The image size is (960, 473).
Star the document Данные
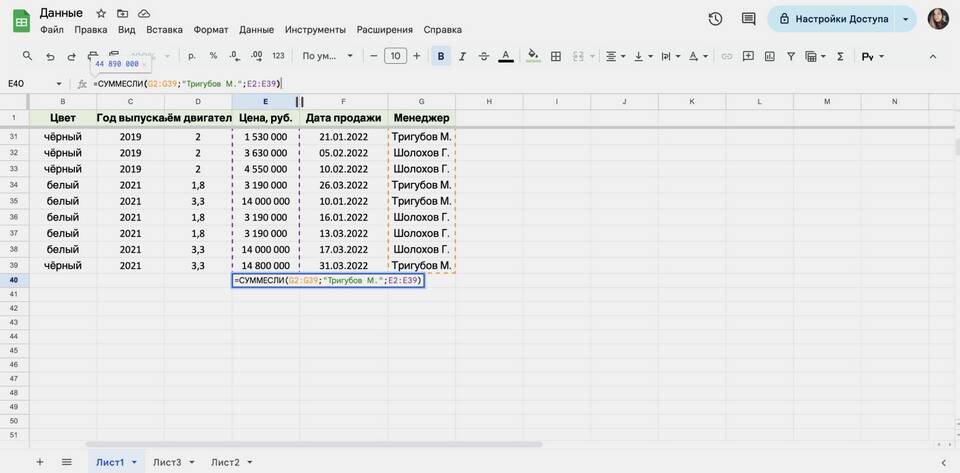(x=101, y=13)
